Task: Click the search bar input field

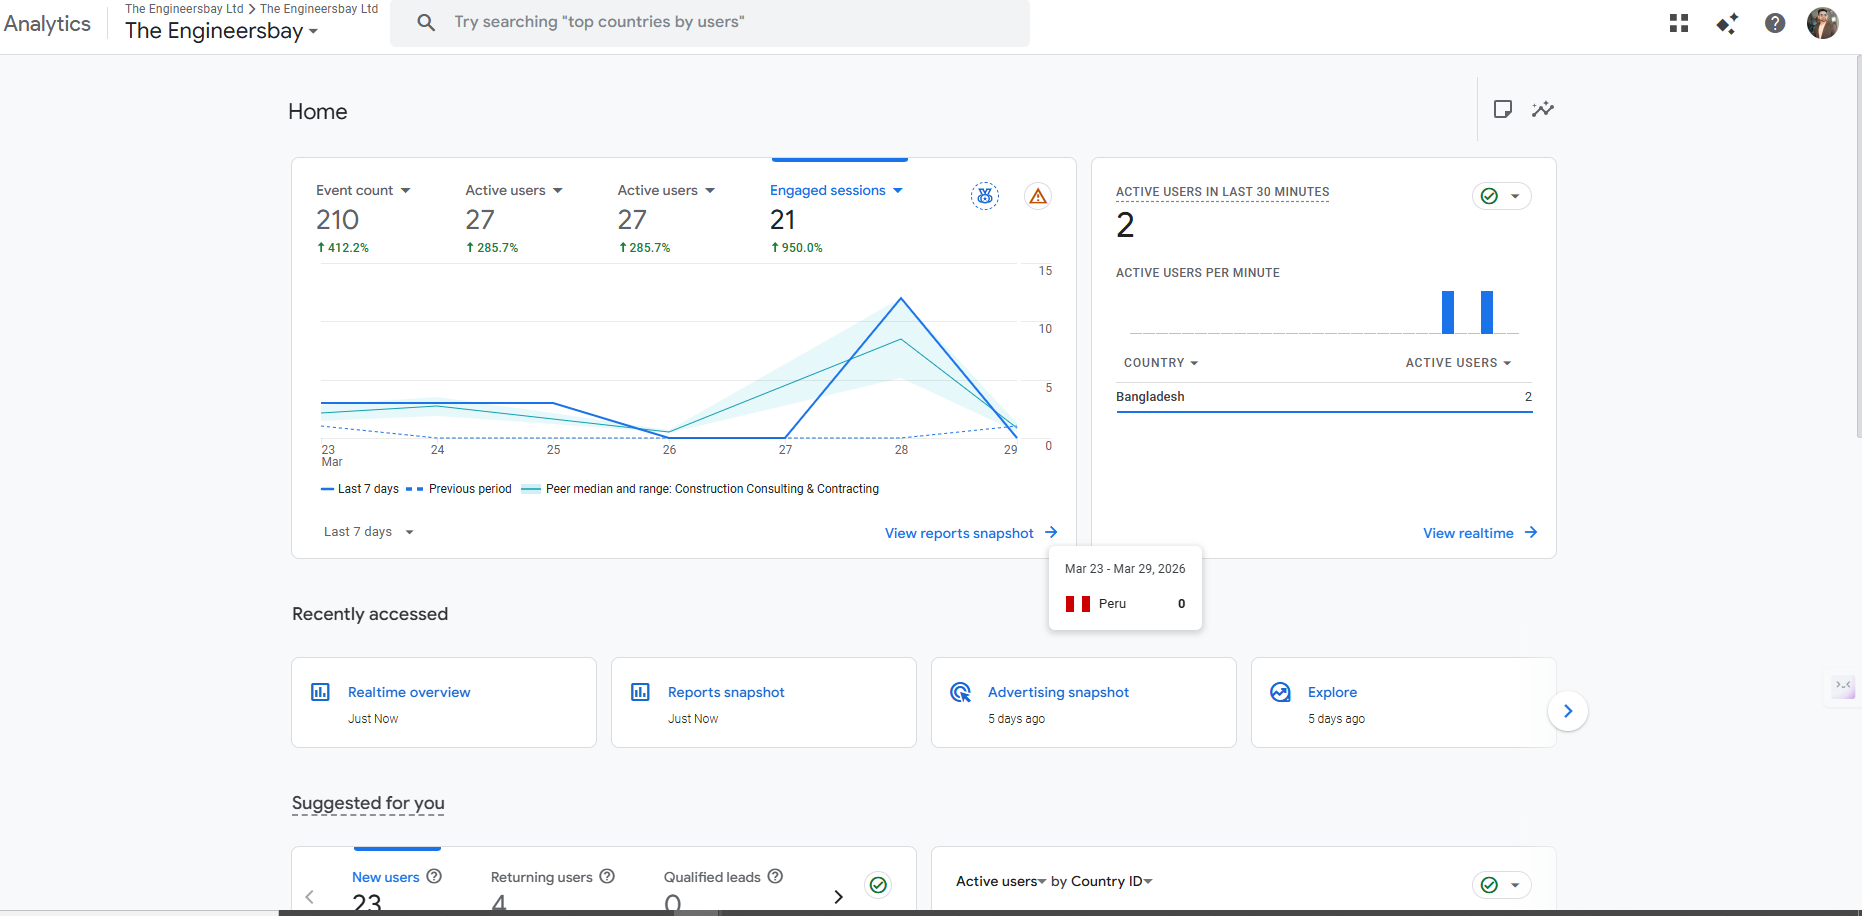Action: pos(710,22)
